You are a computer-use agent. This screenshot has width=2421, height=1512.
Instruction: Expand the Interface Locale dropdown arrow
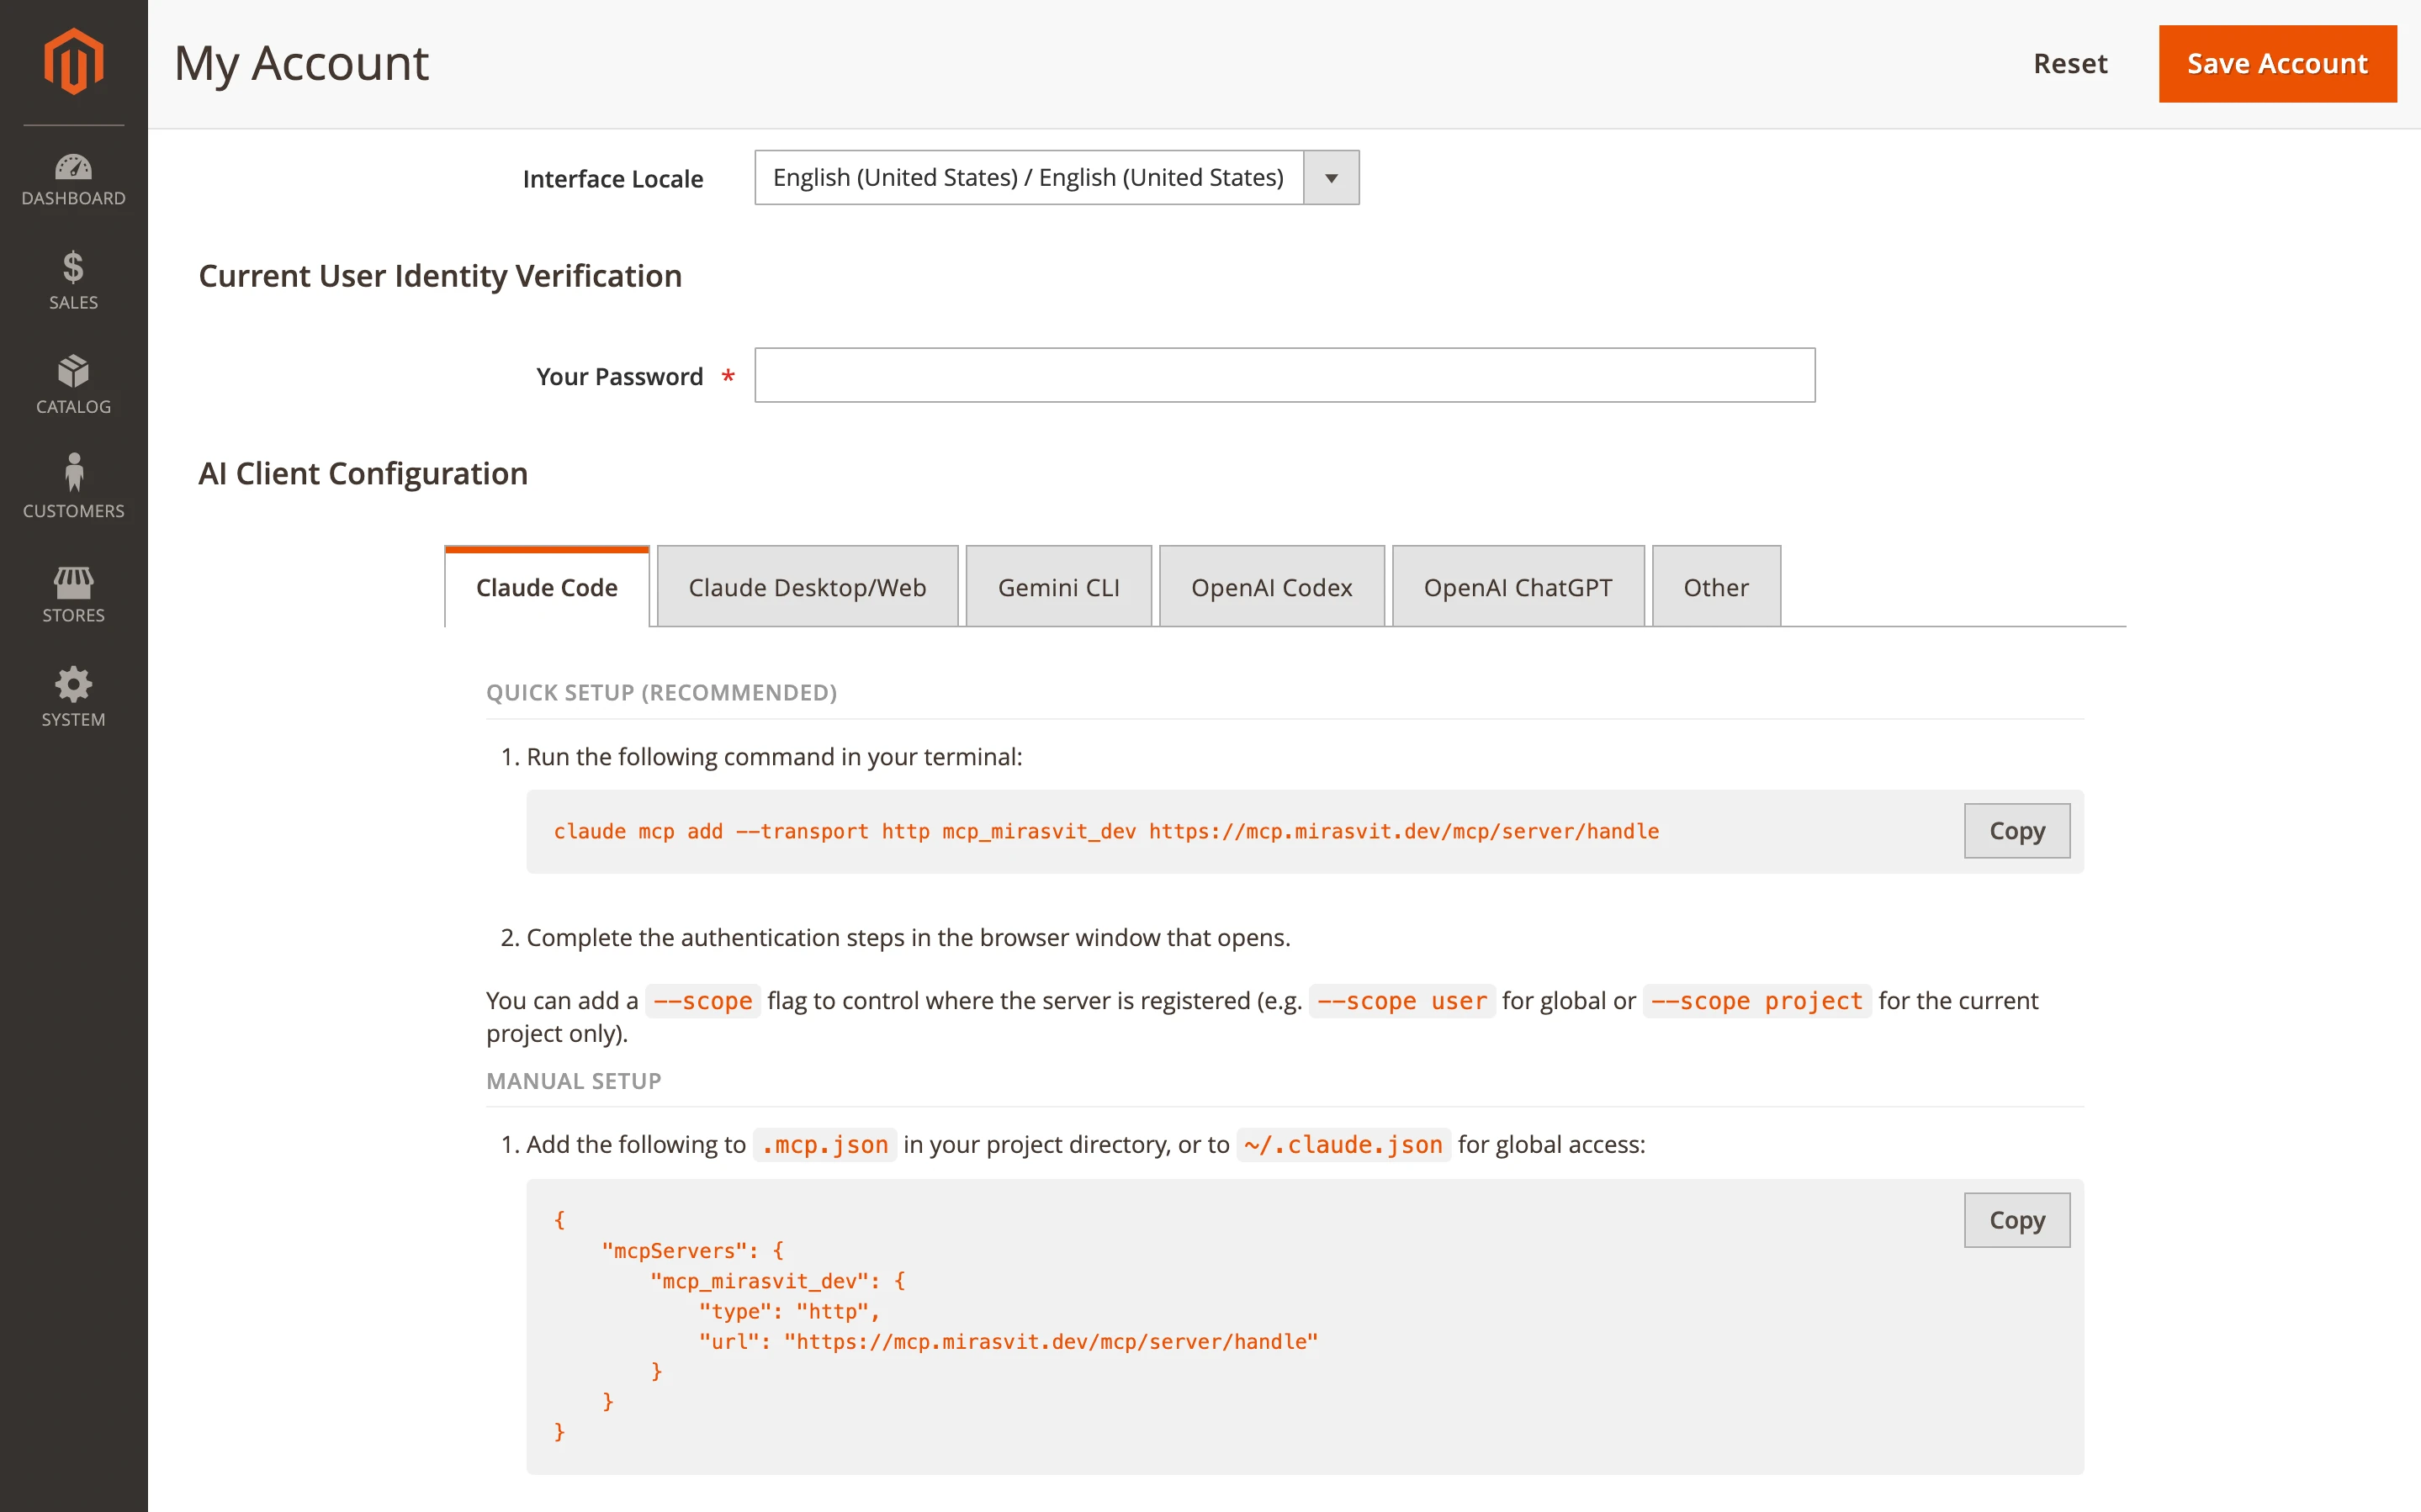coord(1330,178)
